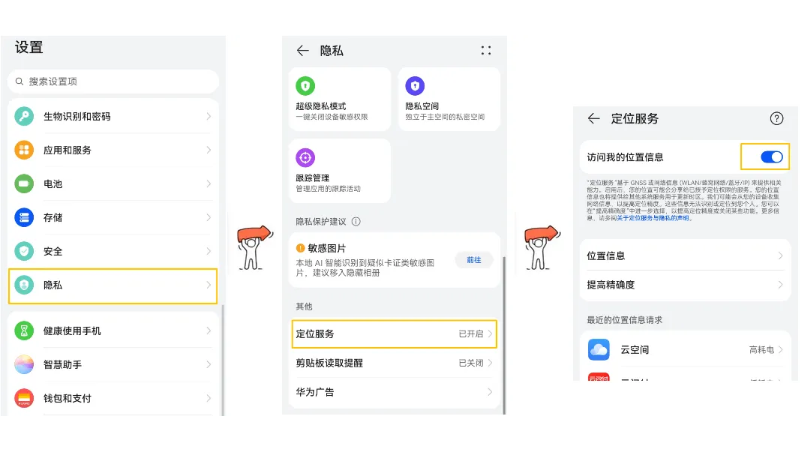Expand the 隐私 settings row chevron
800x450 pixels.
(x=209, y=285)
